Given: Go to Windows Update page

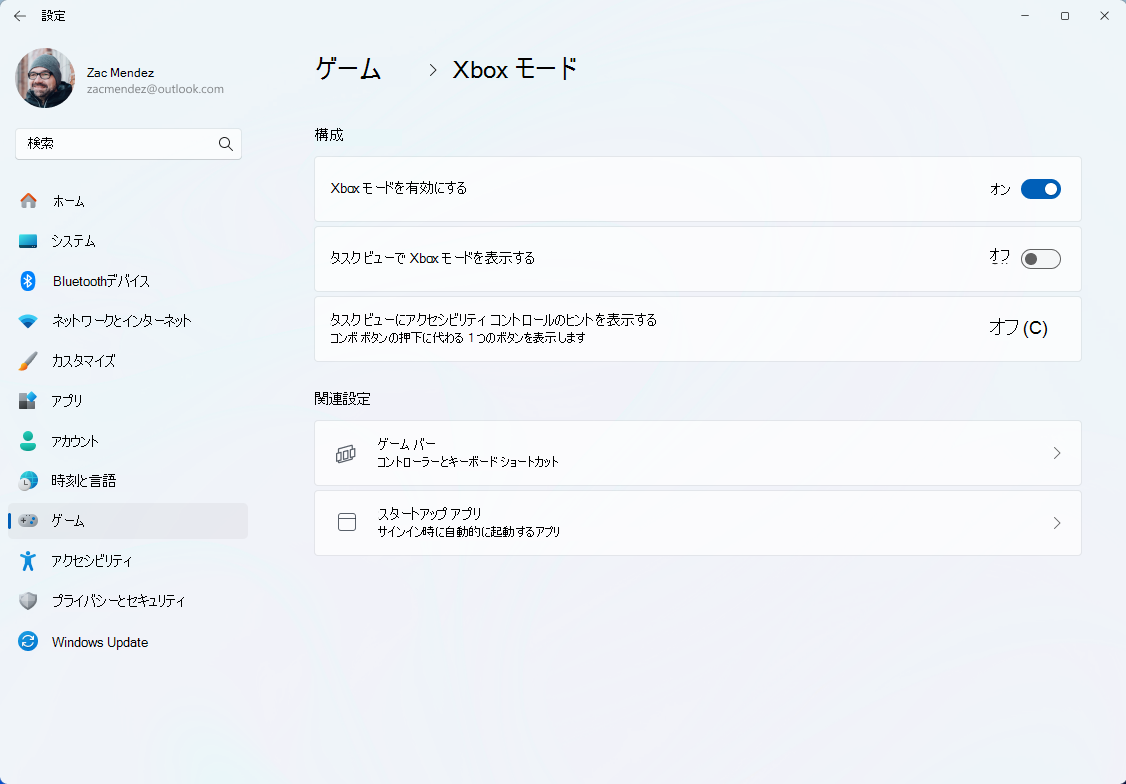Looking at the screenshot, I should pyautogui.click(x=128, y=642).
